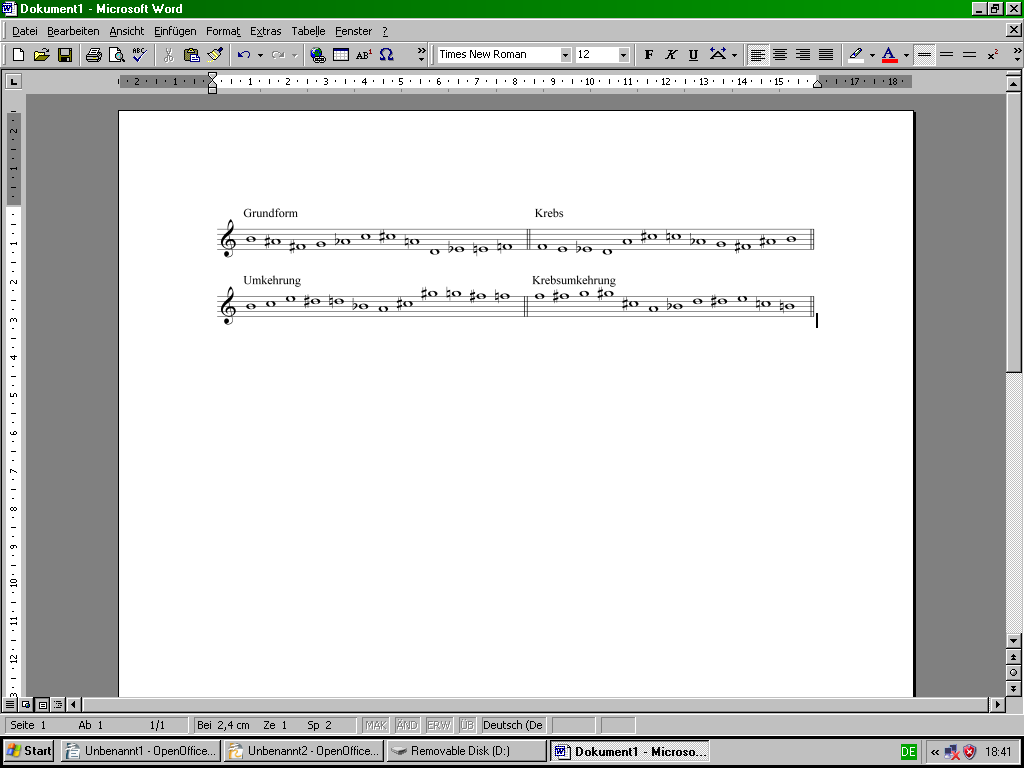
Task: Insert a hyperlink with the globe icon
Action: tap(318, 55)
